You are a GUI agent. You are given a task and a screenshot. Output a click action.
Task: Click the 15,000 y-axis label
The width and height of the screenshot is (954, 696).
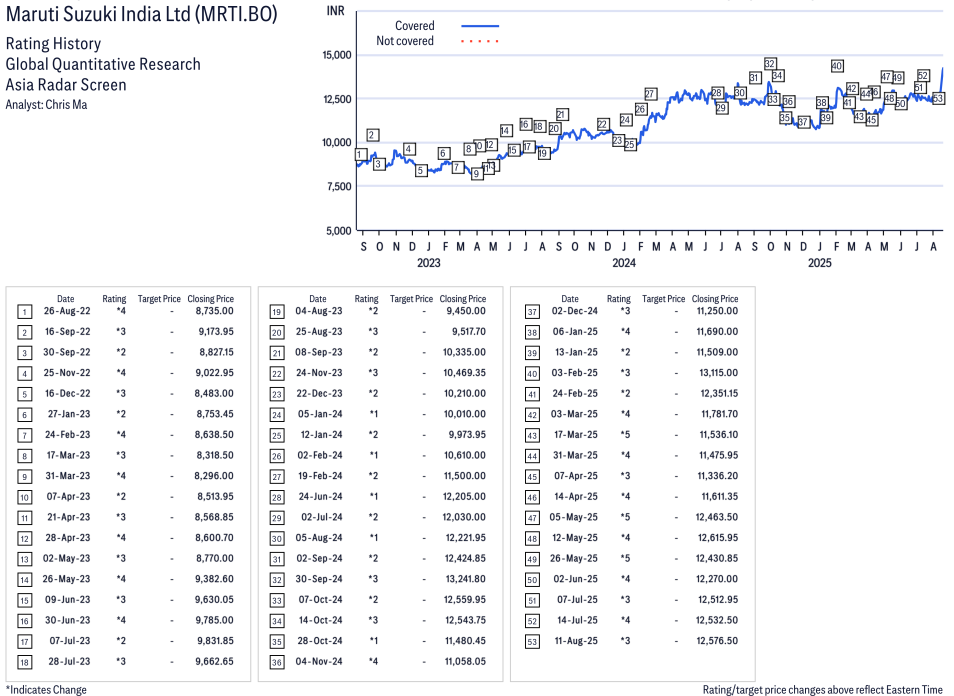pos(337,55)
